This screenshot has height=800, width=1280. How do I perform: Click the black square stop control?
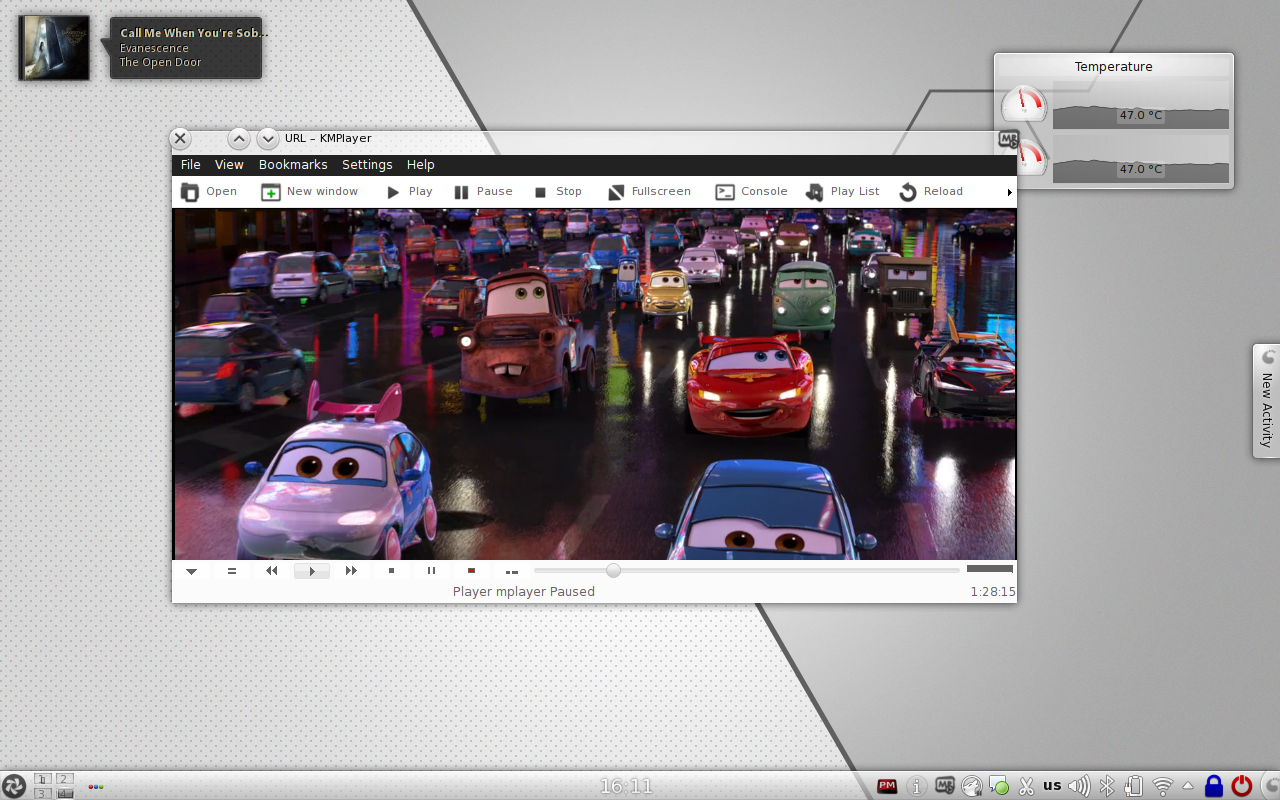(x=391, y=571)
